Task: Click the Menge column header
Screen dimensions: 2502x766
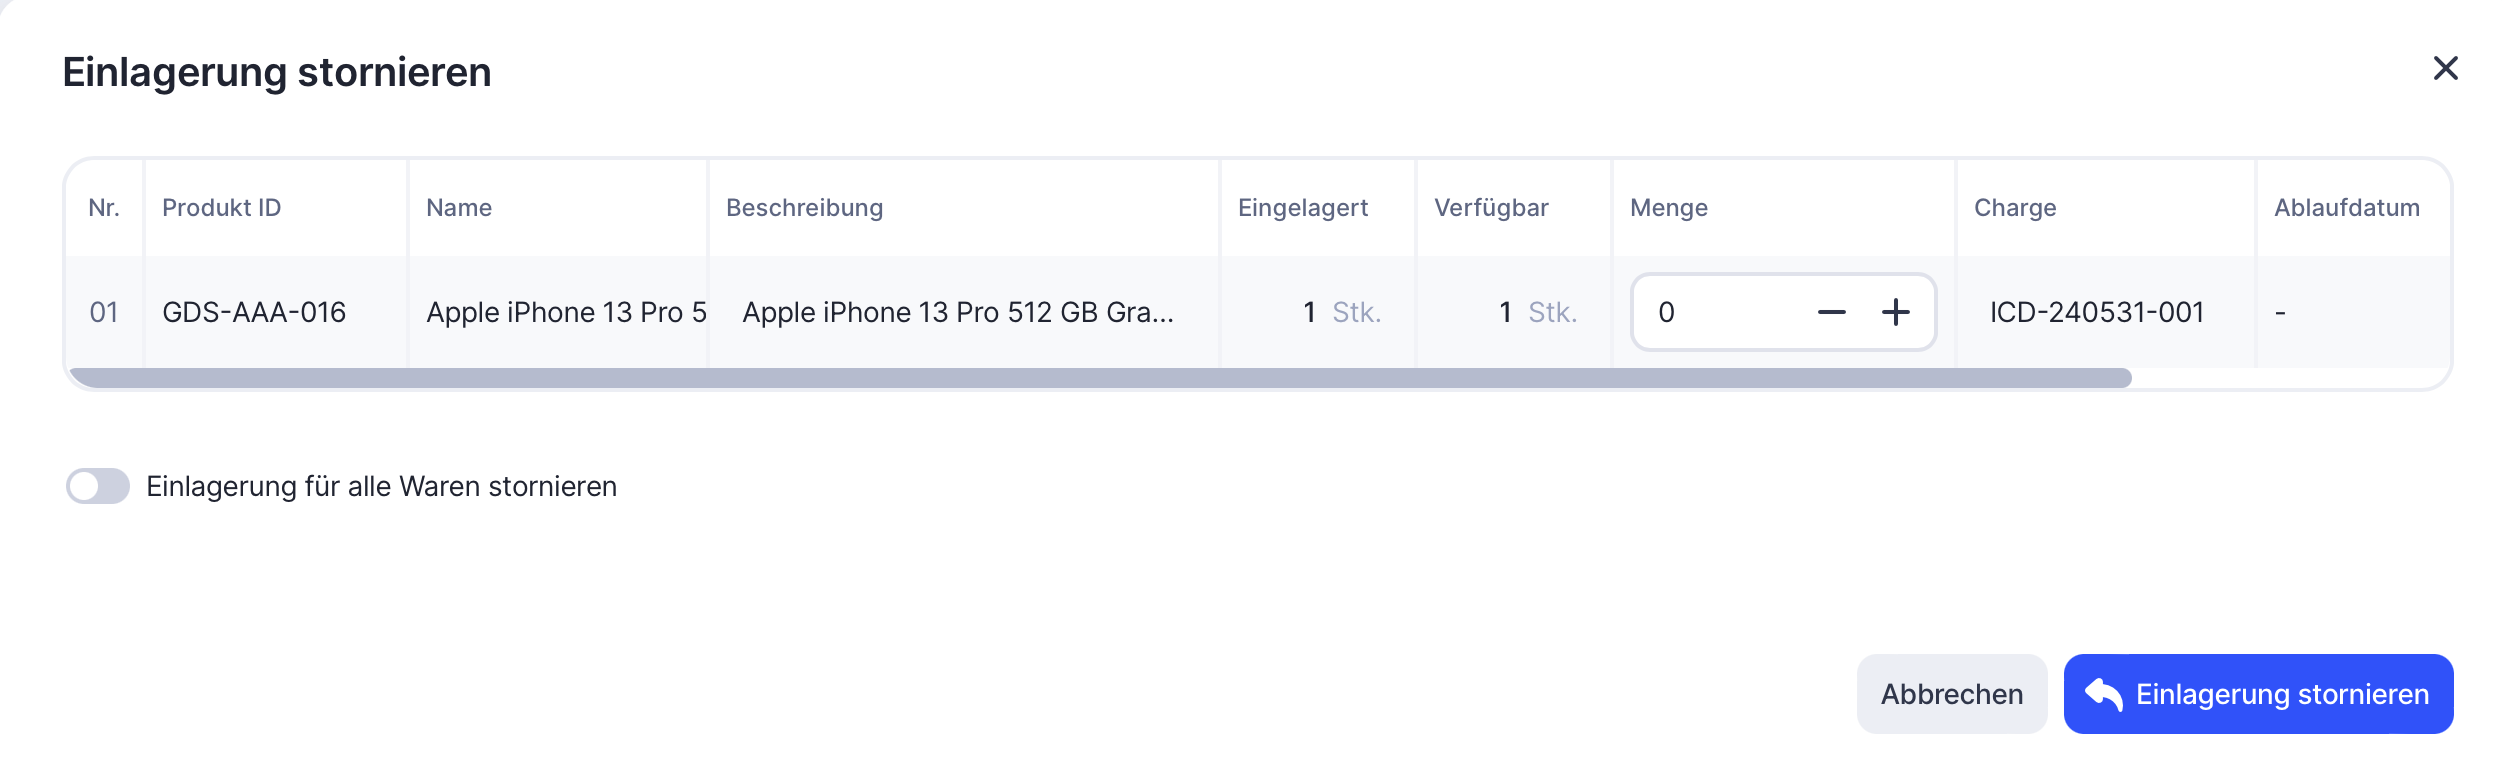Action: pos(1668,208)
